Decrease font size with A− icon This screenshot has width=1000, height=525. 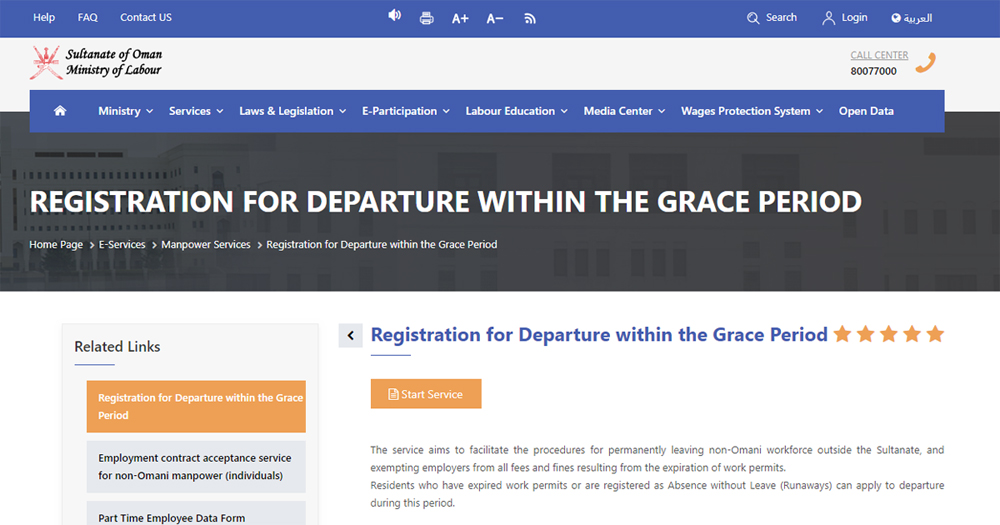(495, 18)
